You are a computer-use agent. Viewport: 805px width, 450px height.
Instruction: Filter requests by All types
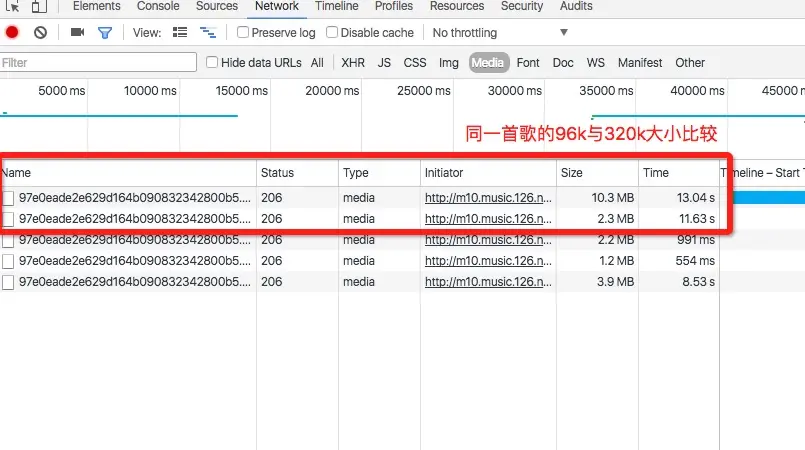(317, 63)
